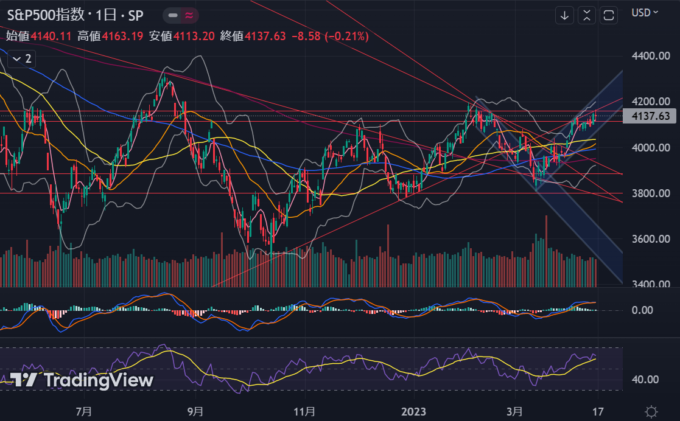Click the 4400.00 price axis label

point(649,57)
